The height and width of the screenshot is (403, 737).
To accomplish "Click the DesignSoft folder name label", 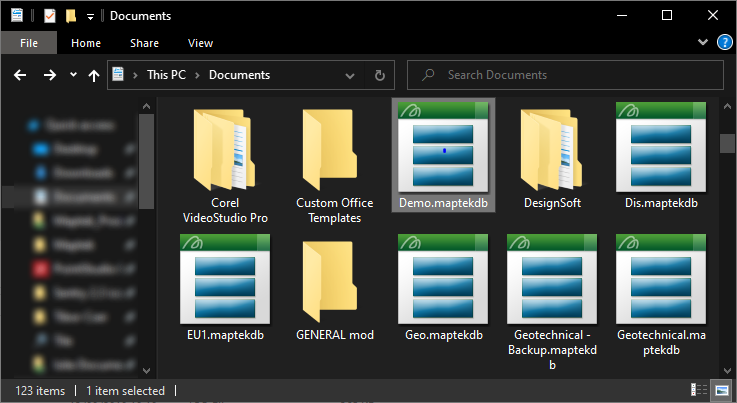I will 552,203.
